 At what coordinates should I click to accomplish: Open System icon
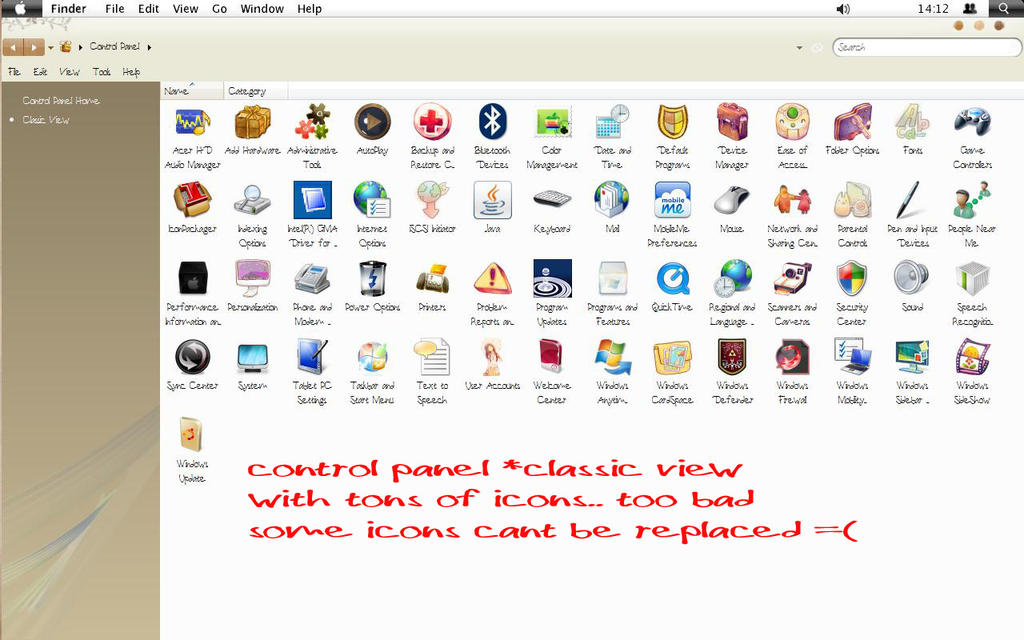click(253, 358)
